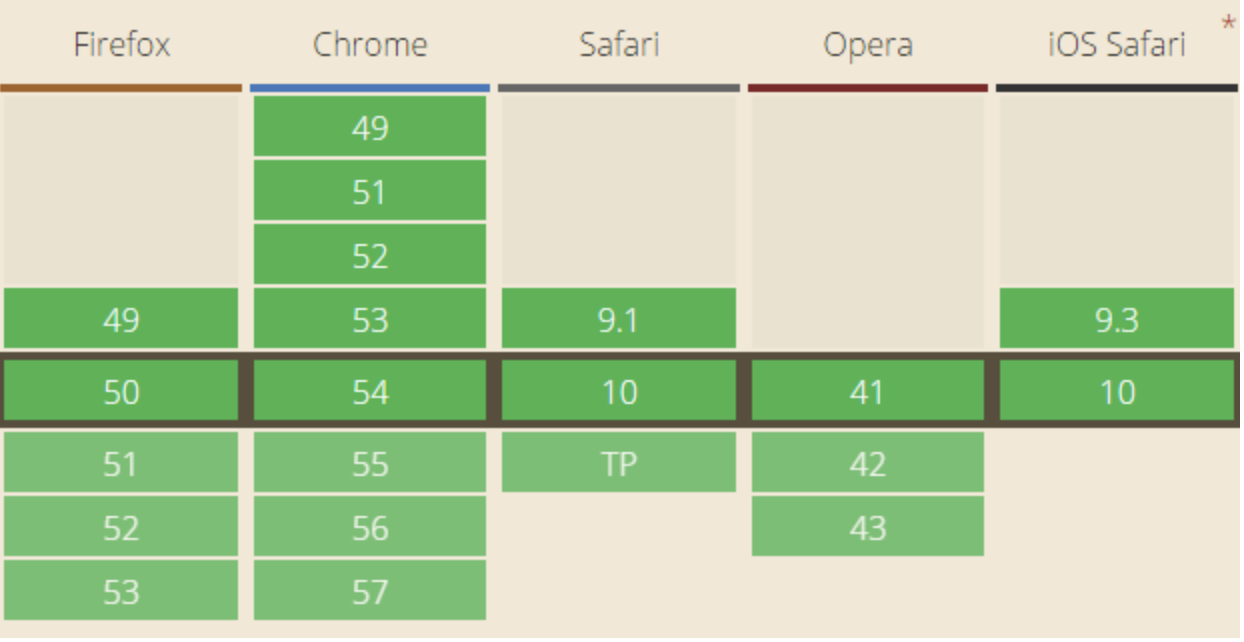This screenshot has width=1244, height=642.
Task: Select the Chrome 52 version cell
Action: (370, 256)
